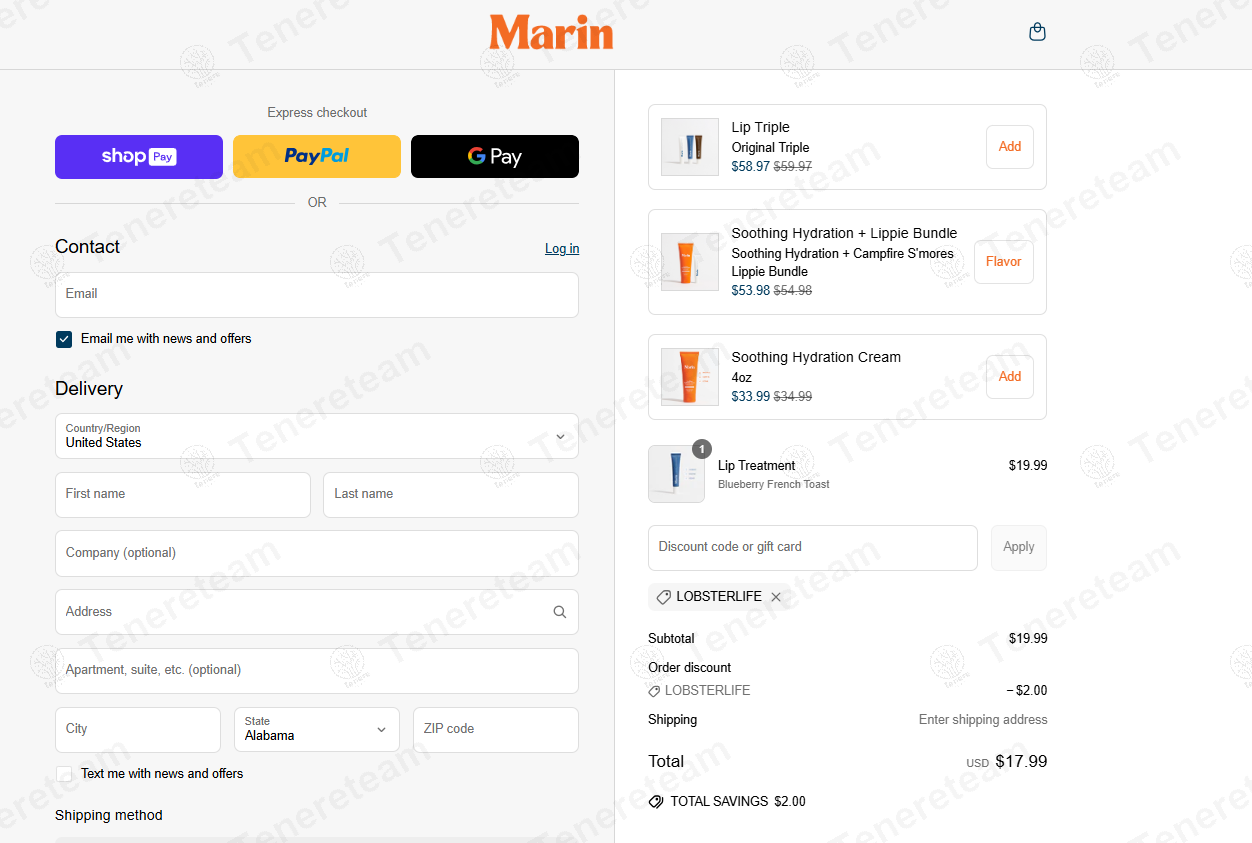This screenshot has width=1252, height=843.
Task: Click the Delivery heading
Action: [x=89, y=389]
